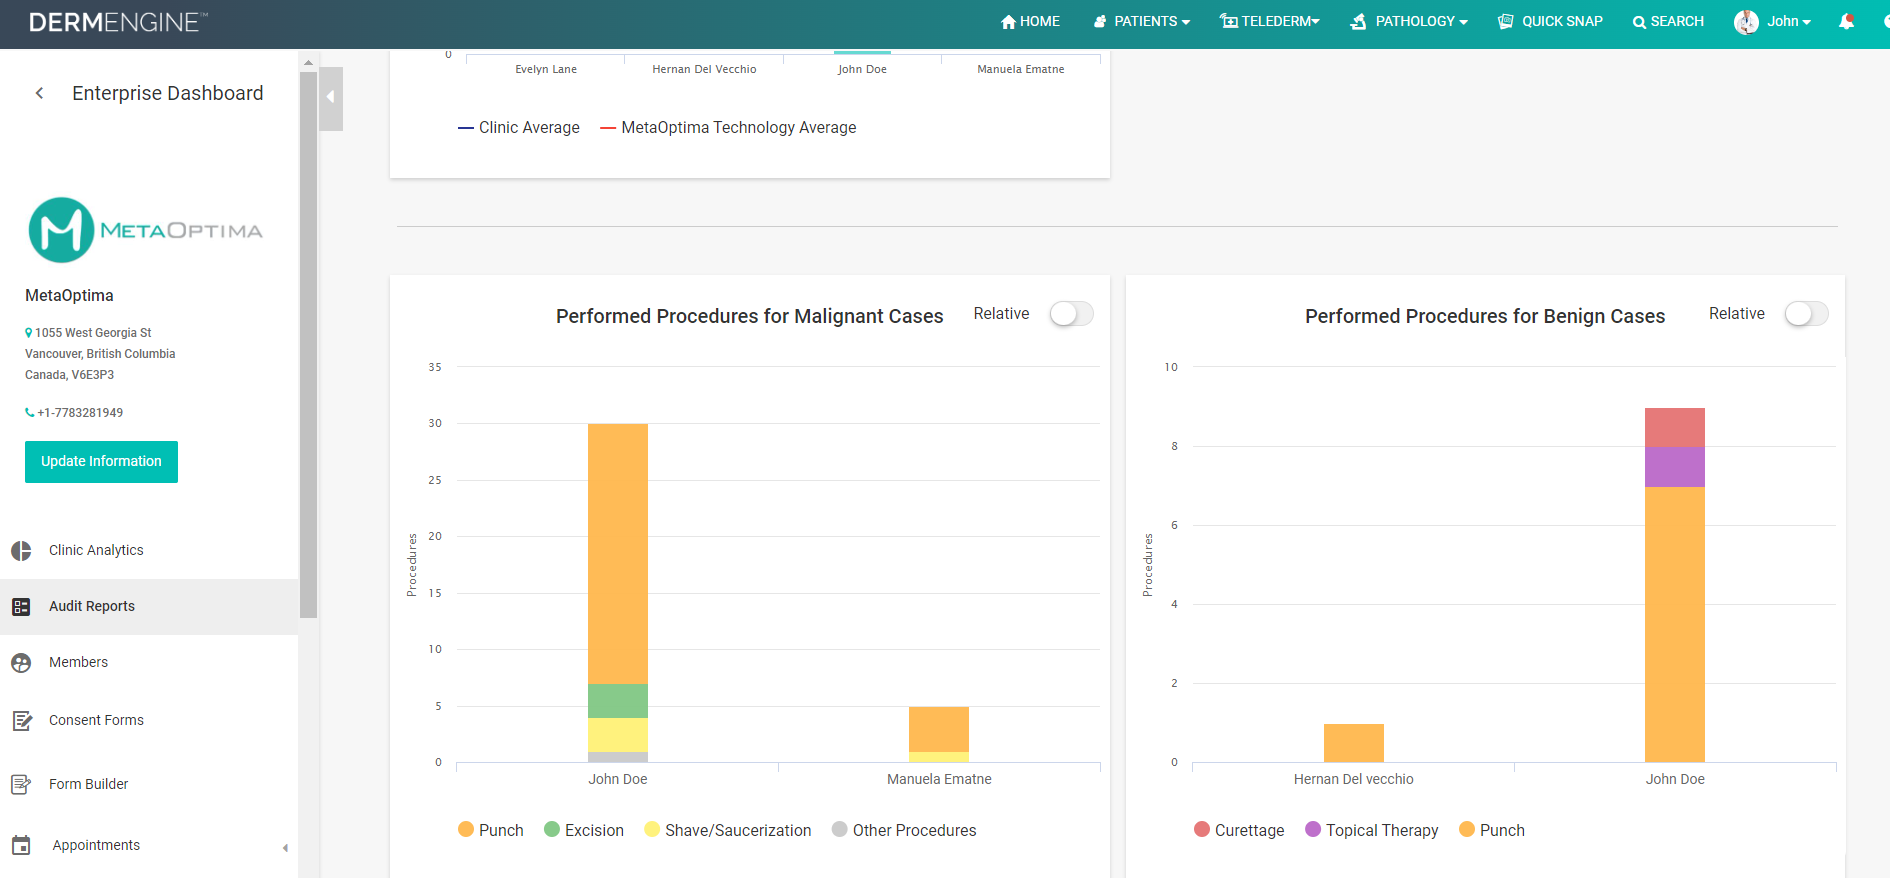Click the Telederm icon
This screenshot has height=878, width=1890.
point(1228,22)
